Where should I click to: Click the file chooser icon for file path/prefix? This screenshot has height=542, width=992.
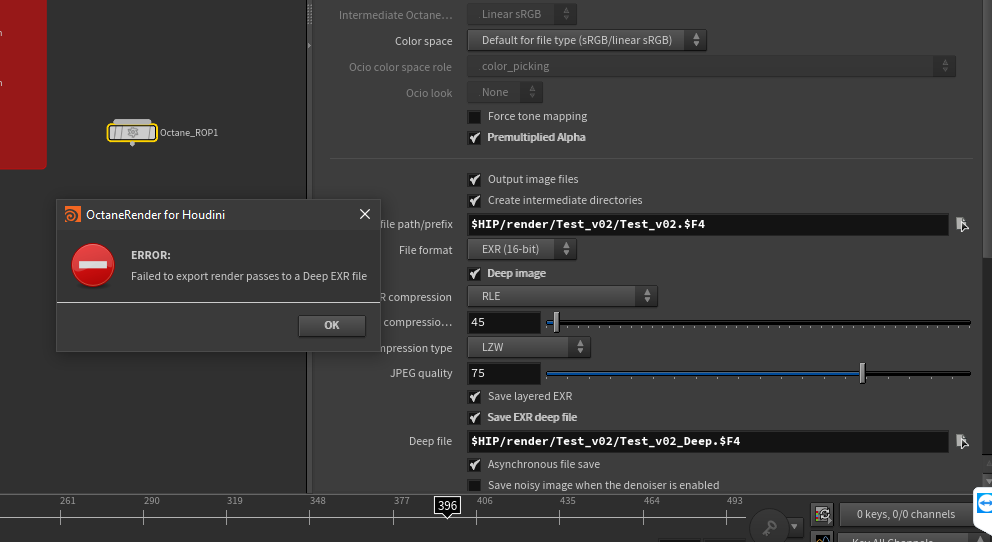[961, 224]
